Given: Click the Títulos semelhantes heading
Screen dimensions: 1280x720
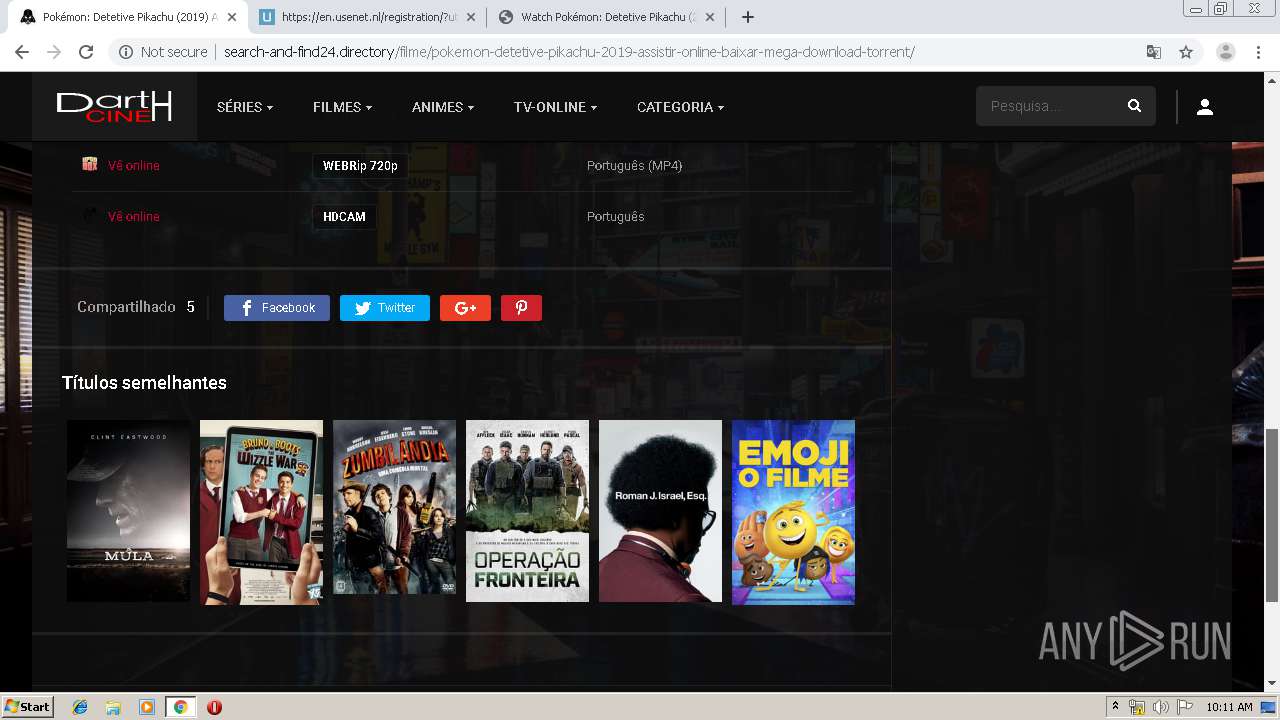Looking at the screenshot, I should point(144,383).
